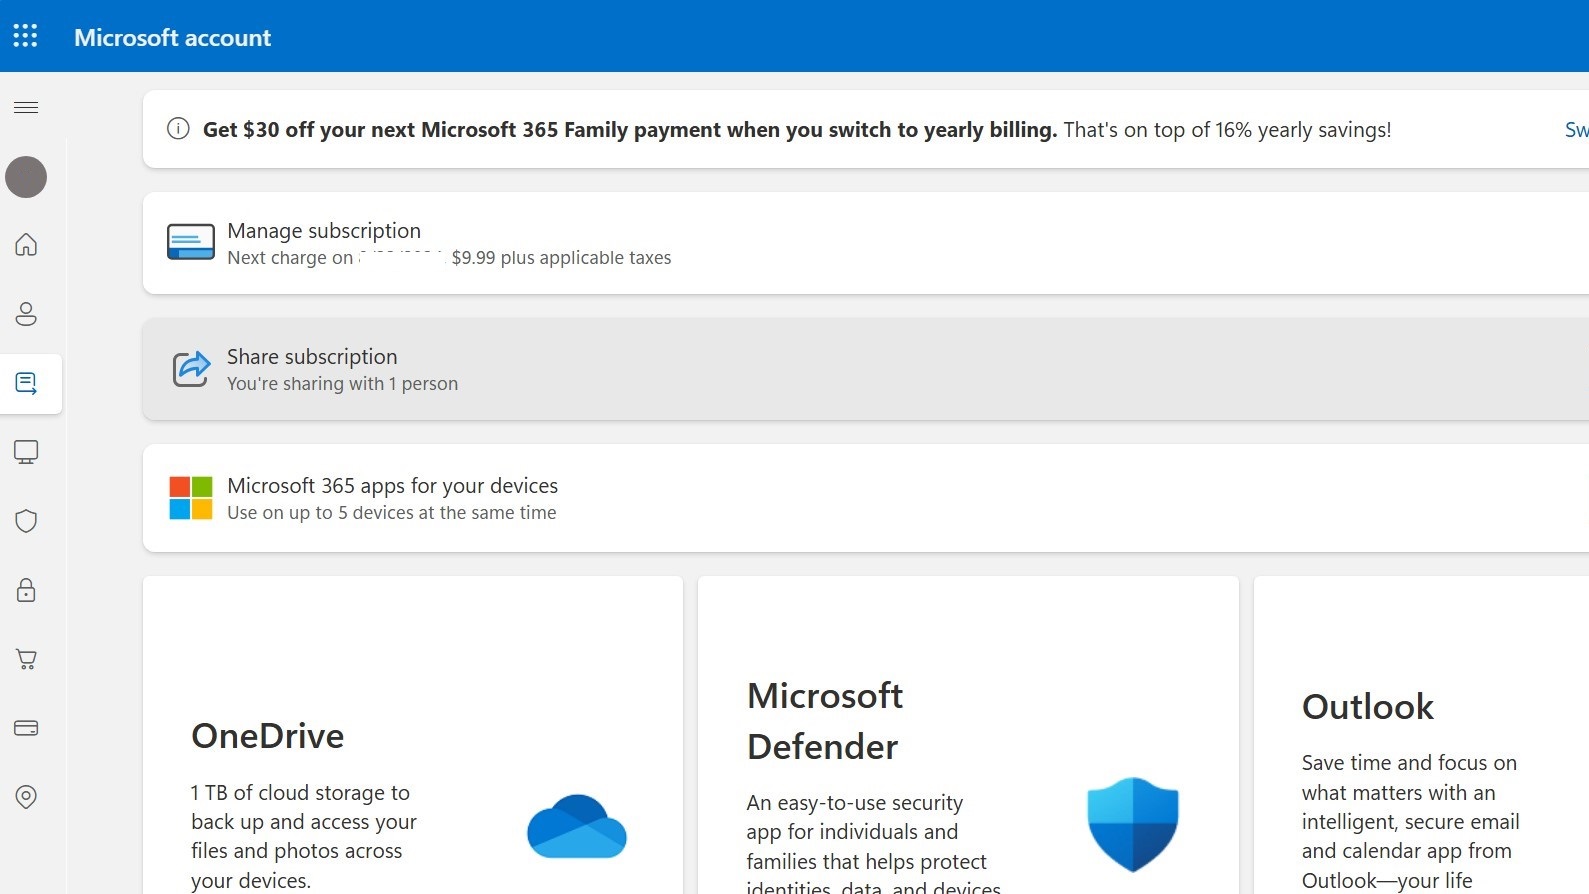Click the Microsoft four-color logo icon
1589x894 pixels.
[x=191, y=498]
